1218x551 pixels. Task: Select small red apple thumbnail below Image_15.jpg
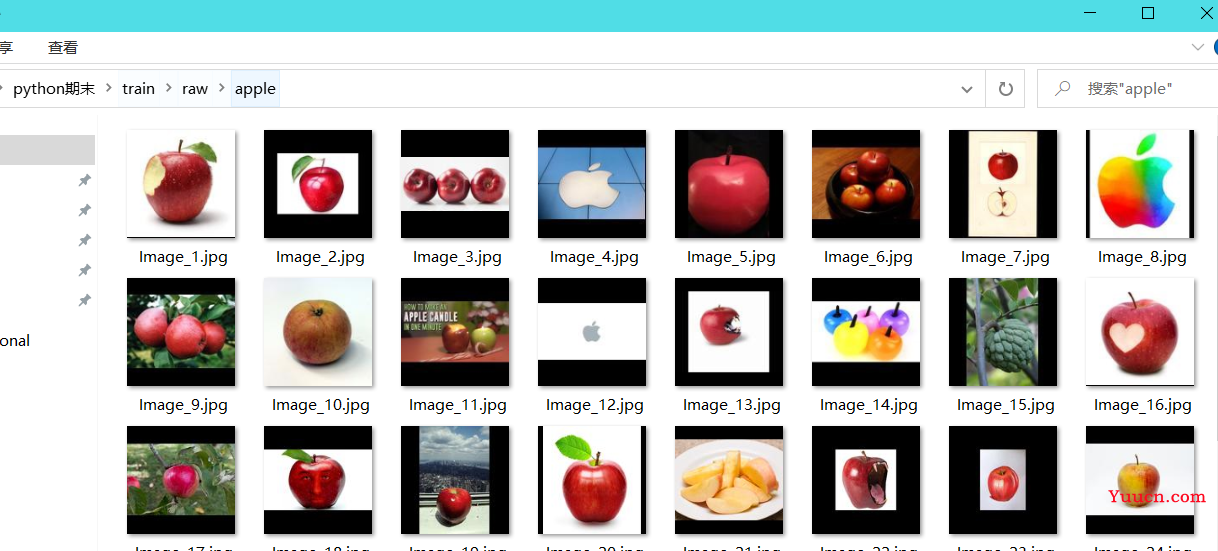click(1003, 480)
